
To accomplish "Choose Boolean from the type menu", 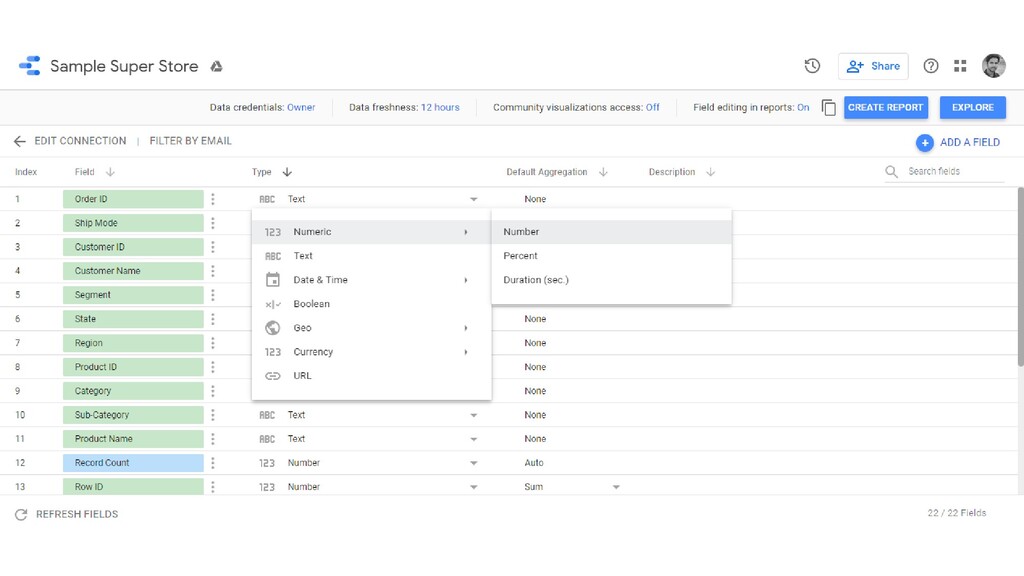I will click(311, 304).
